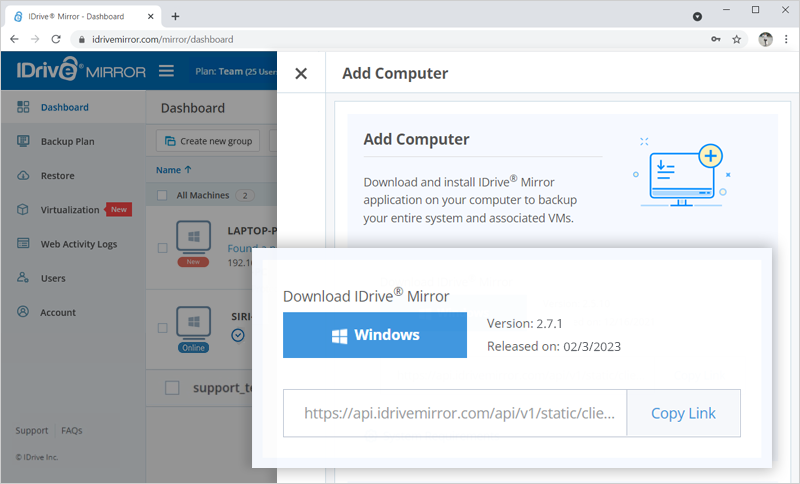
Task: Click the Version: 2.7.1 text
Action: [x=524, y=323]
